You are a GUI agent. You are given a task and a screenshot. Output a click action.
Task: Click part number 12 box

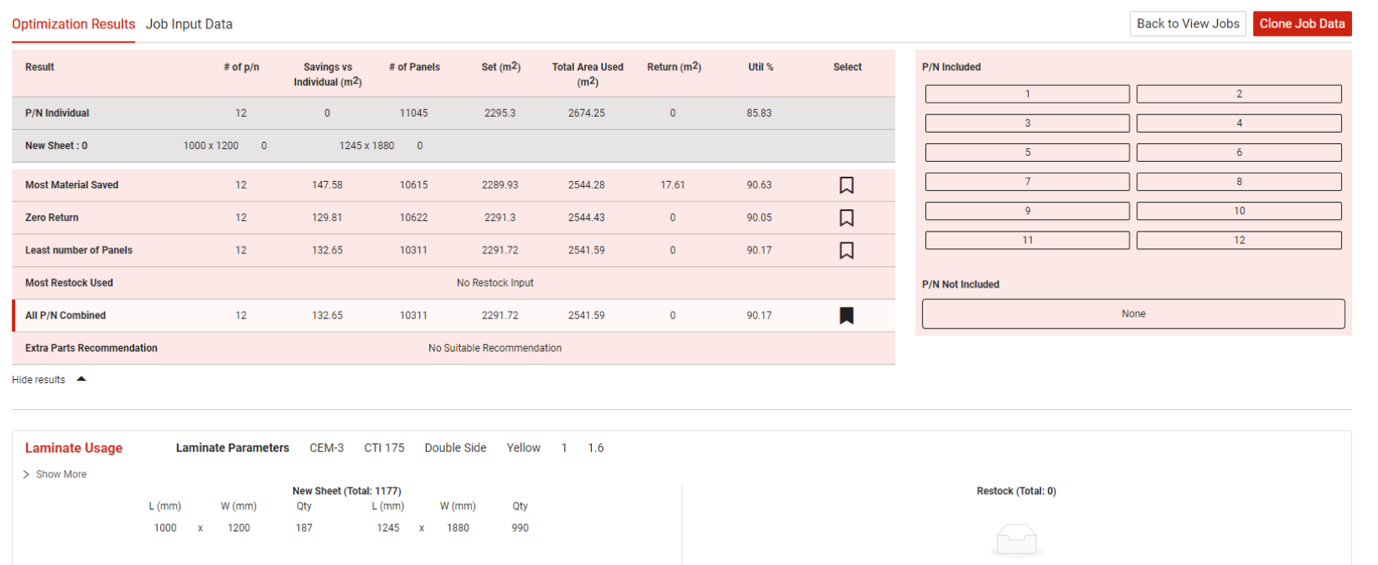click(x=1238, y=241)
